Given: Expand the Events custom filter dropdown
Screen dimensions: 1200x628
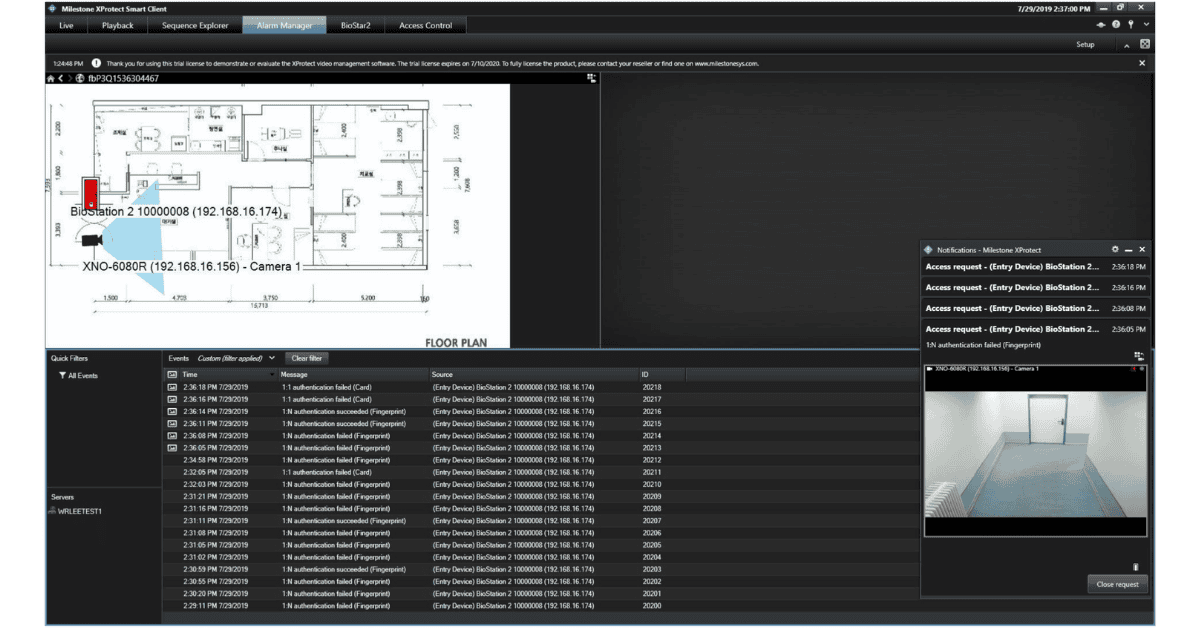Looking at the screenshot, I should (x=271, y=358).
